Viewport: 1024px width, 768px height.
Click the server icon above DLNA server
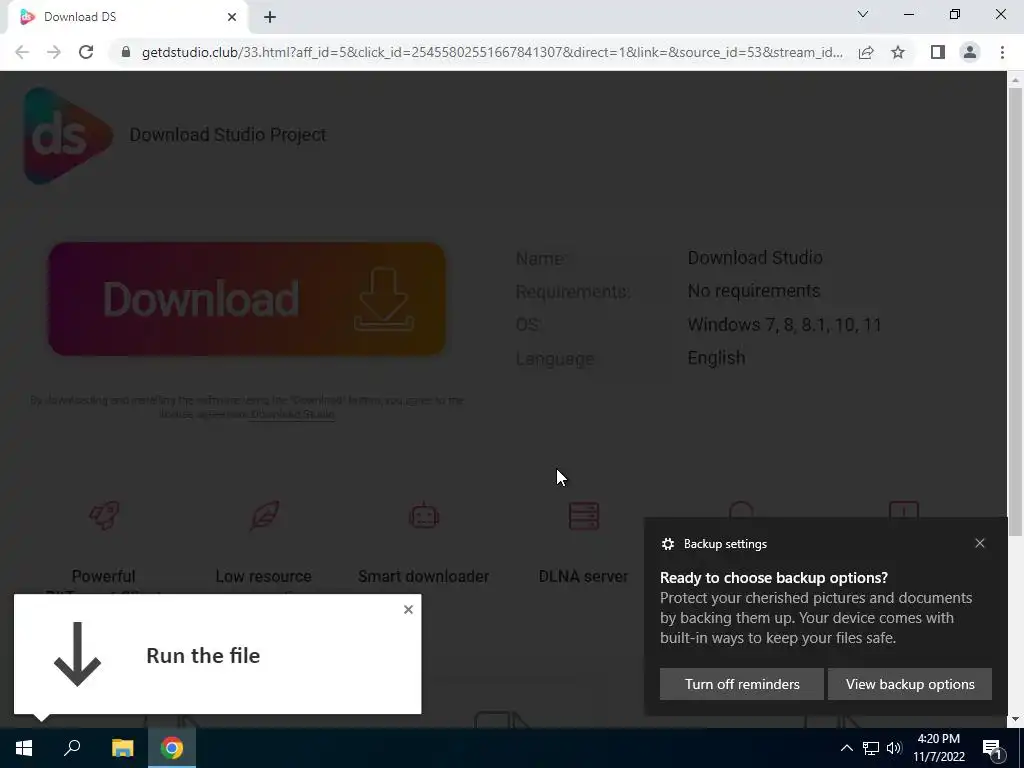click(x=584, y=515)
